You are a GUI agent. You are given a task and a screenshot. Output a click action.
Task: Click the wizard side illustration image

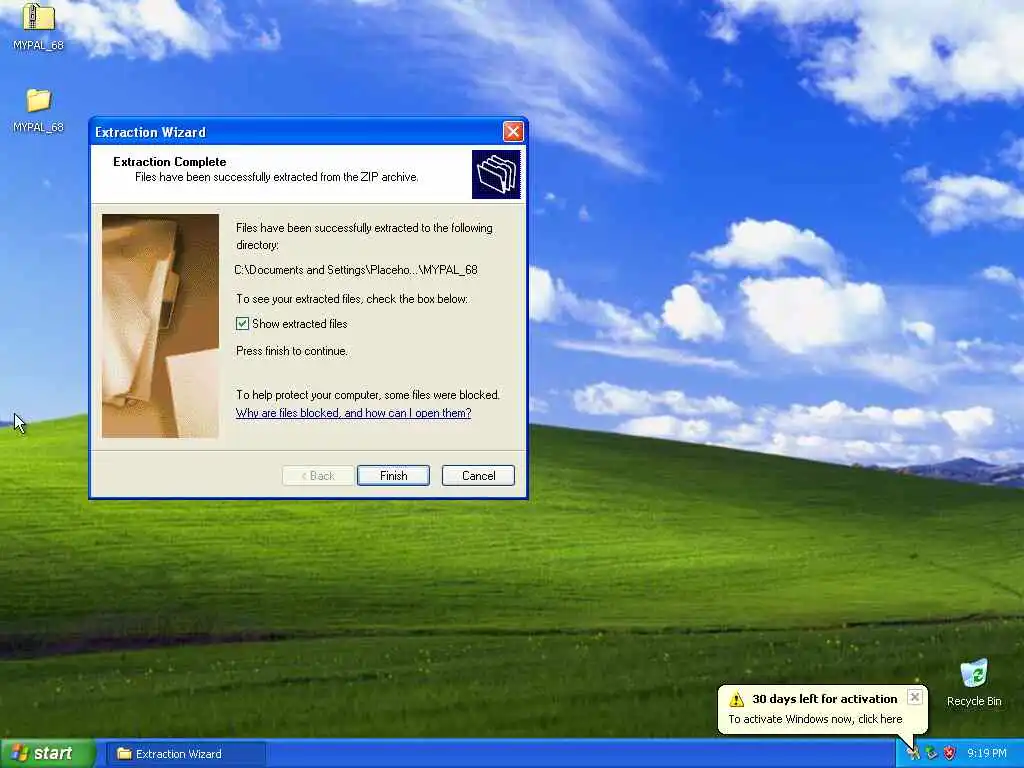coord(161,326)
